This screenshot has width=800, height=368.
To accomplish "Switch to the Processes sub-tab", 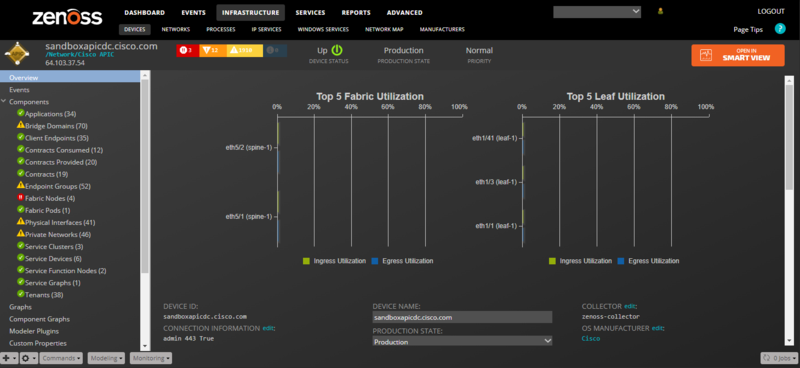I will pos(221,30).
